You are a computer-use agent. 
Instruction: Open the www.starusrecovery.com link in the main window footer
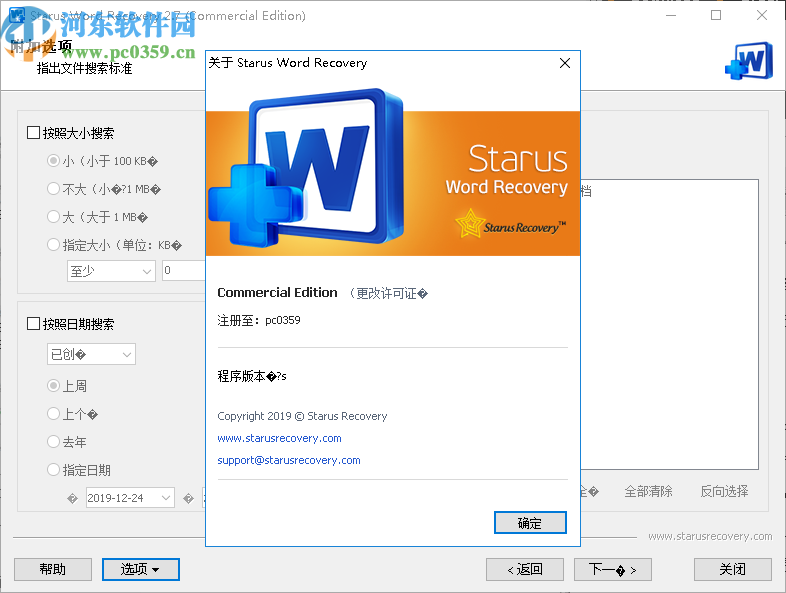point(710,536)
